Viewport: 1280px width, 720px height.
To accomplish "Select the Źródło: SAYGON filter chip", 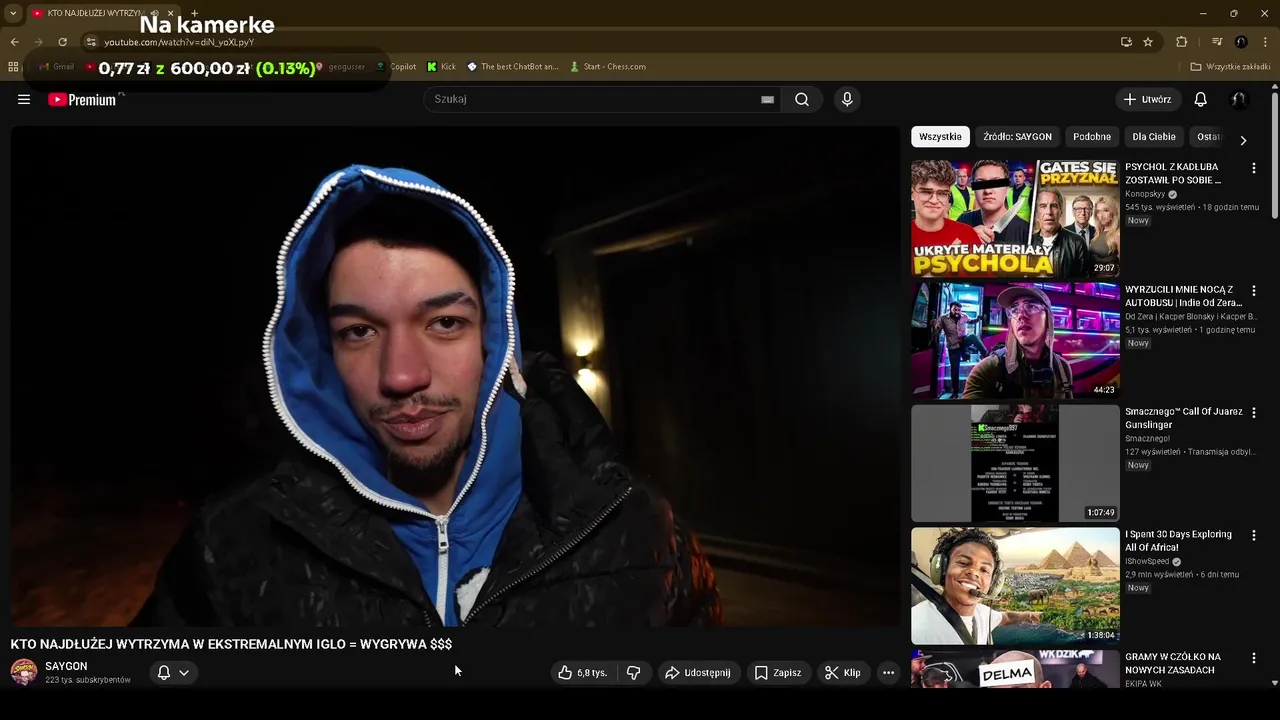I will click(x=1017, y=137).
